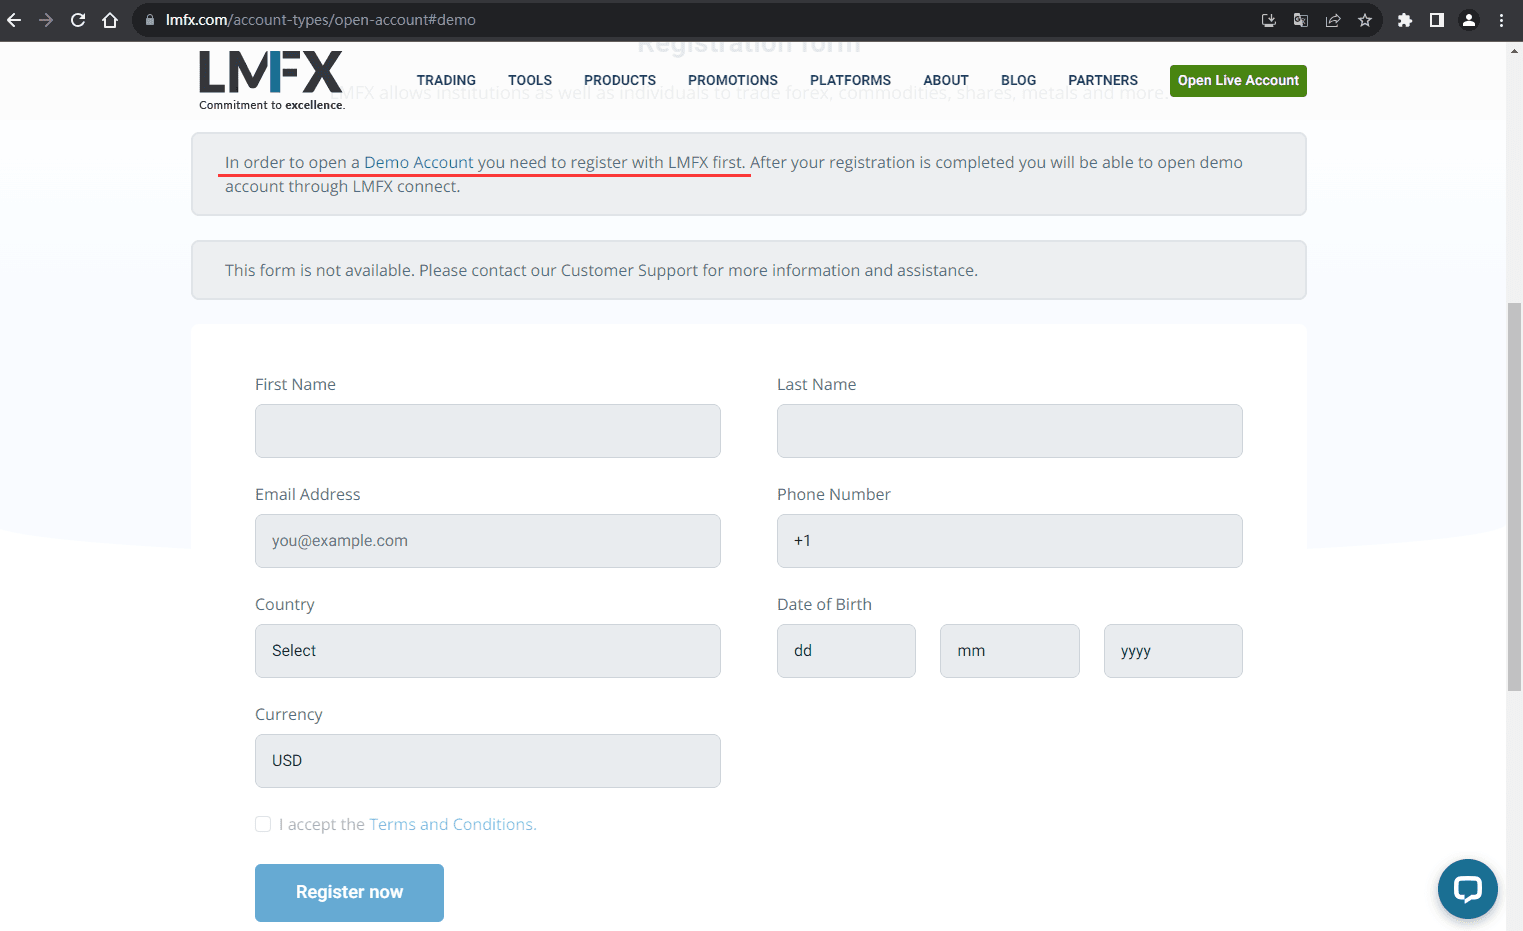Viewport: 1523px width, 931px height.
Task: Open the PROMOTIONS menu
Action: 733,80
